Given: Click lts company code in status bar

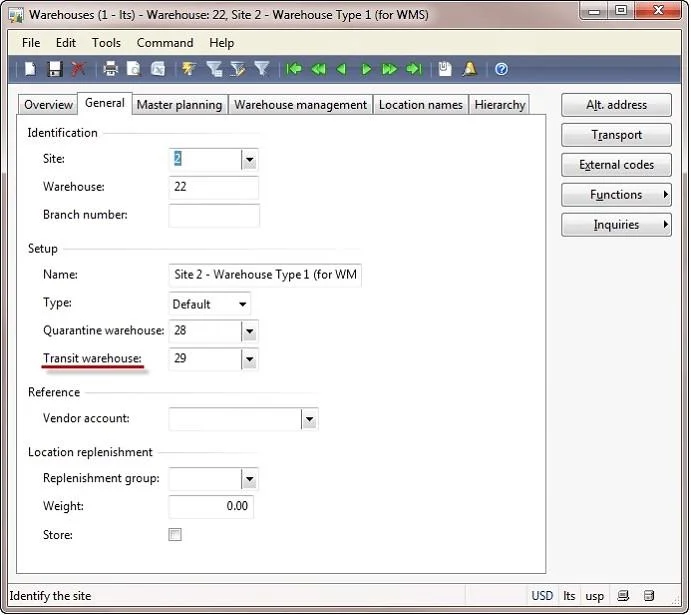Looking at the screenshot, I should 569,596.
